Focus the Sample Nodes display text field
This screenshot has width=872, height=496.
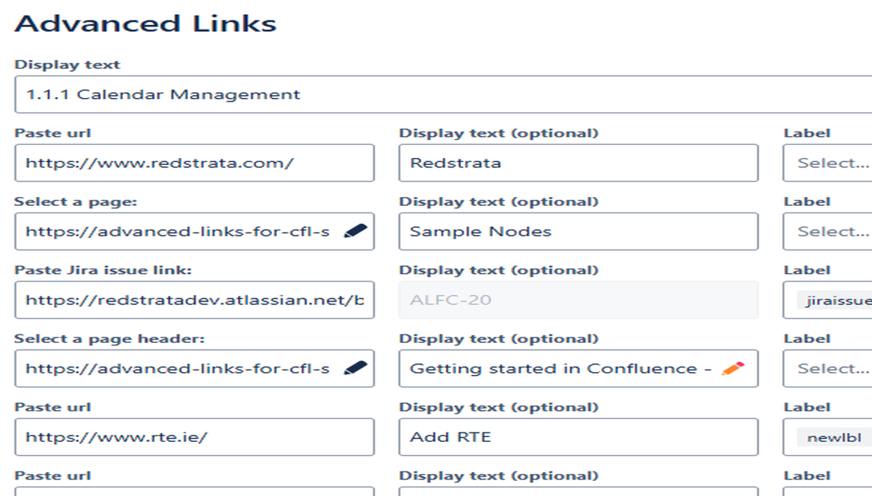pyautogui.click(x=578, y=231)
